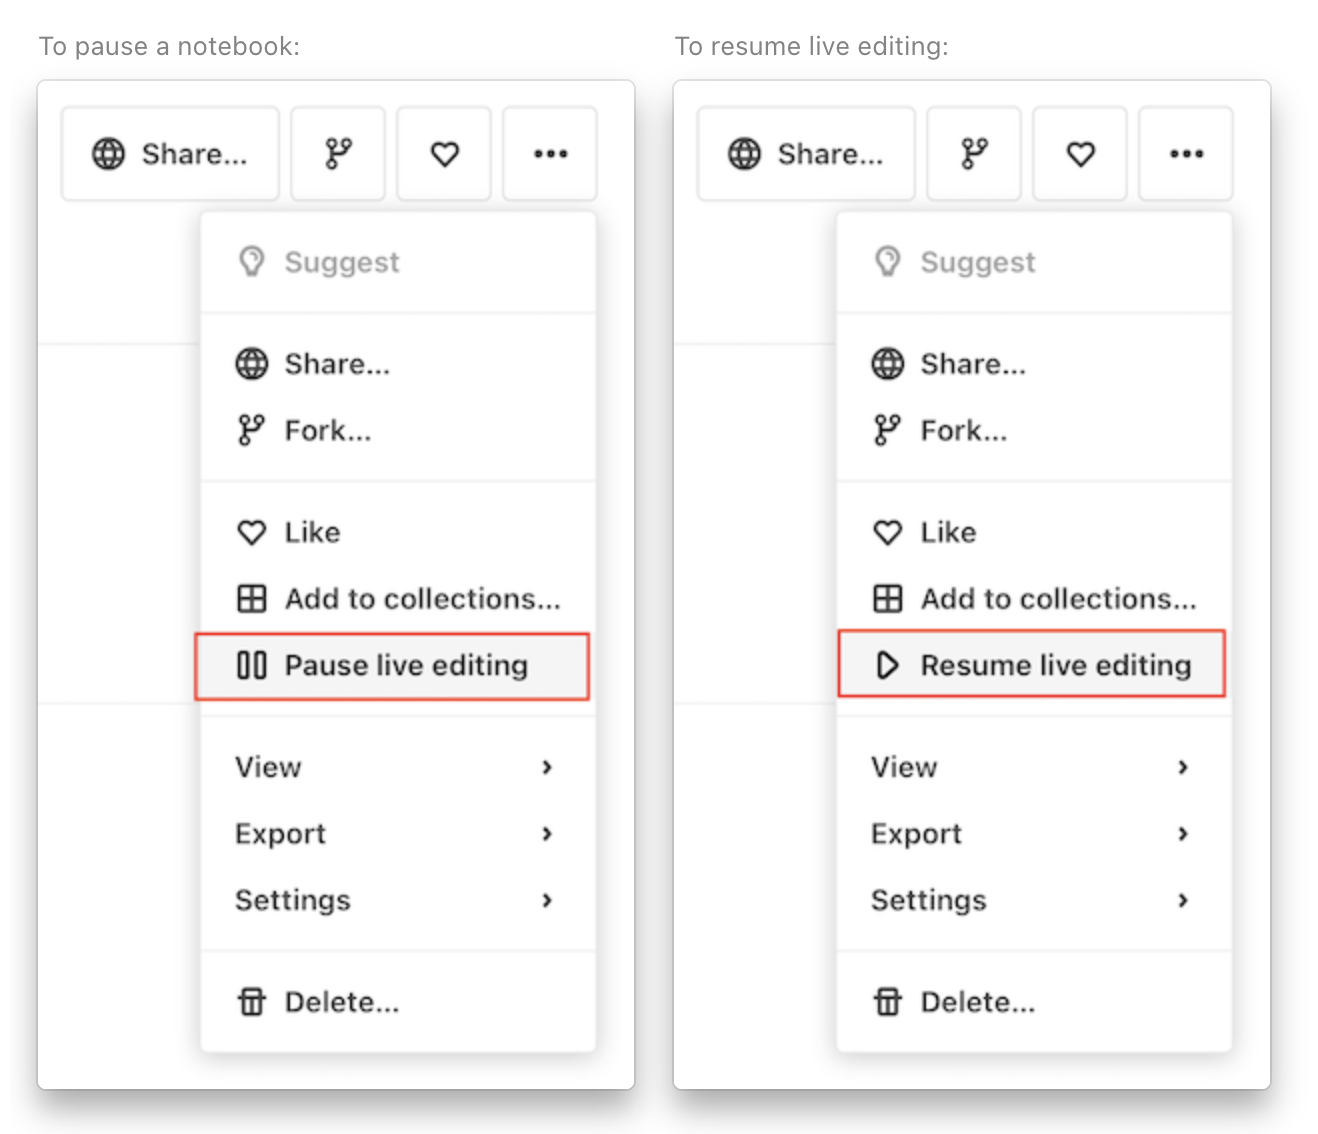Select Add to collections in the left menu

click(422, 598)
